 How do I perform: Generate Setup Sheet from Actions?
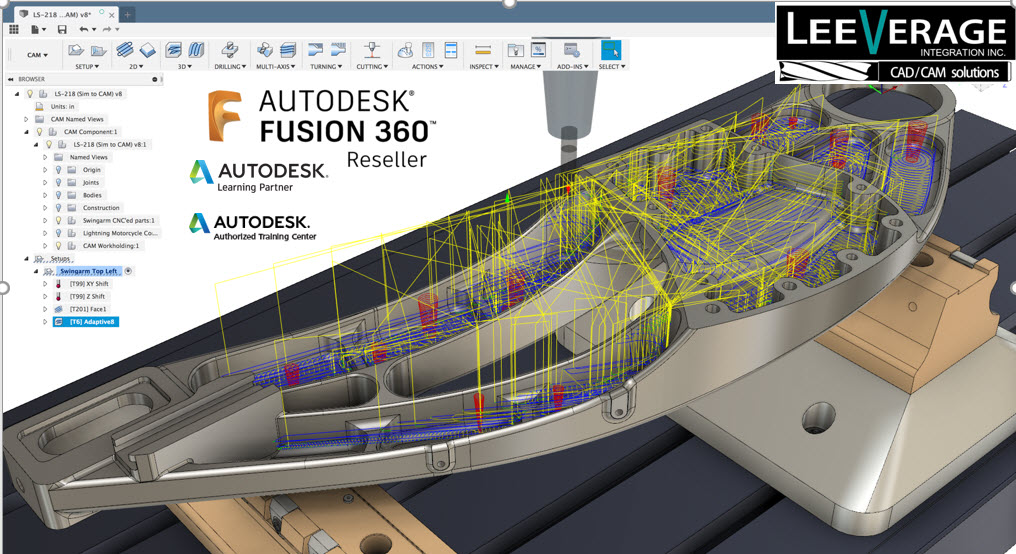point(451,50)
